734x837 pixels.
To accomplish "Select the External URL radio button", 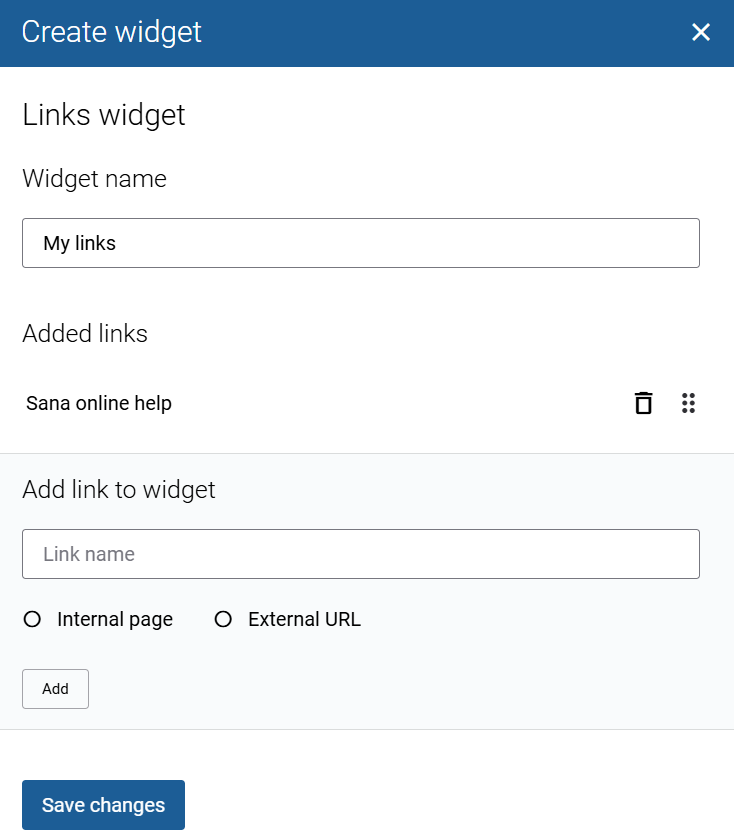I will tap(223, 619).
